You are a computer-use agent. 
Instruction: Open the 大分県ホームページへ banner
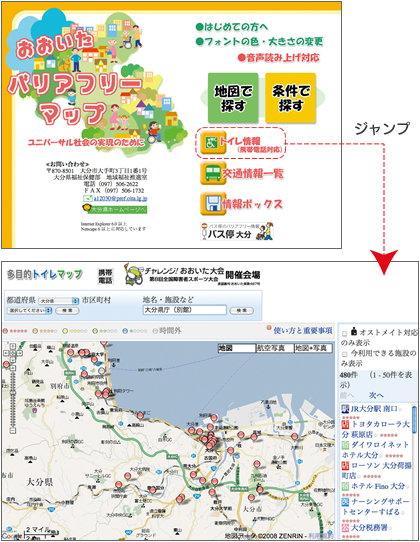pos(115,209)
